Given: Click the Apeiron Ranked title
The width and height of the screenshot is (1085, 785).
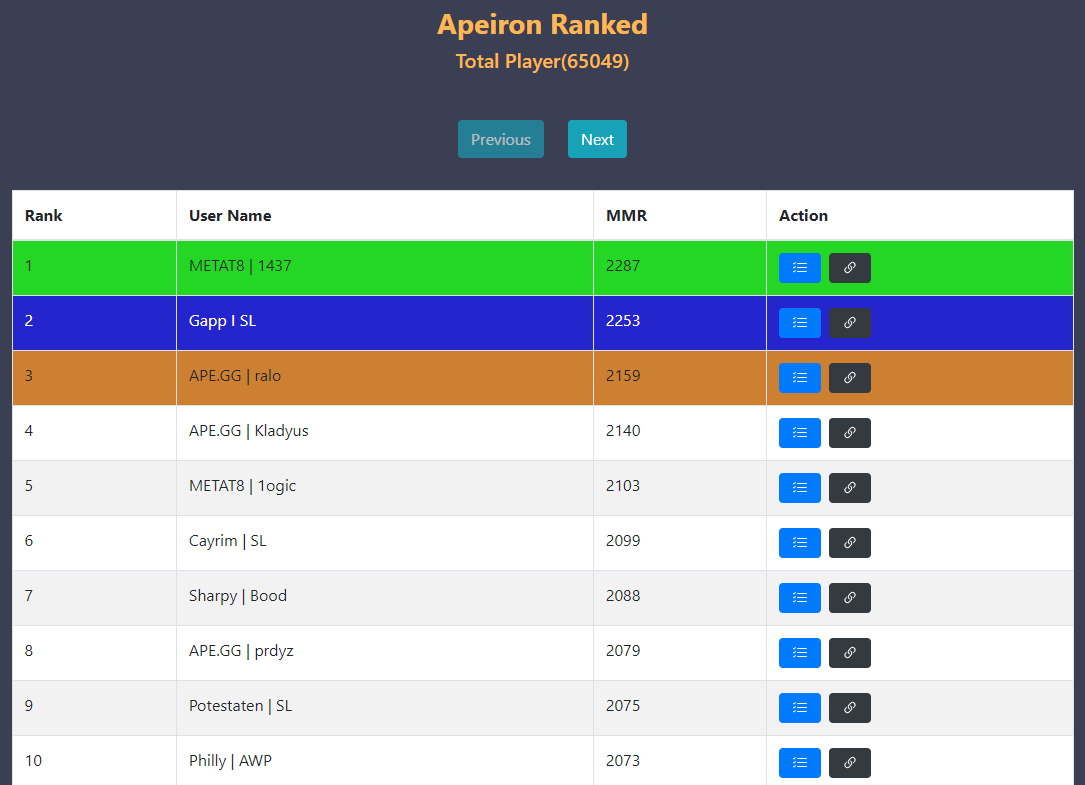Looking at the screenshot, I should [x=542, y=25].
